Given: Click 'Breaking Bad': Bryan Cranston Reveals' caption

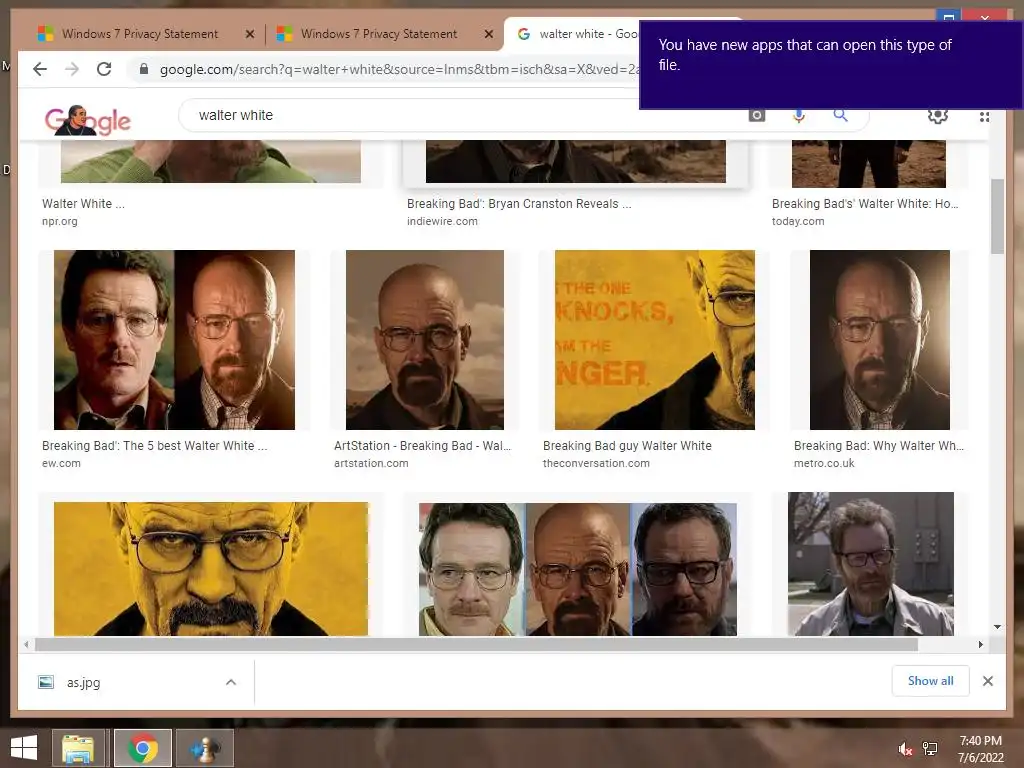Looking at the screenshot, I should coord(519,204).
